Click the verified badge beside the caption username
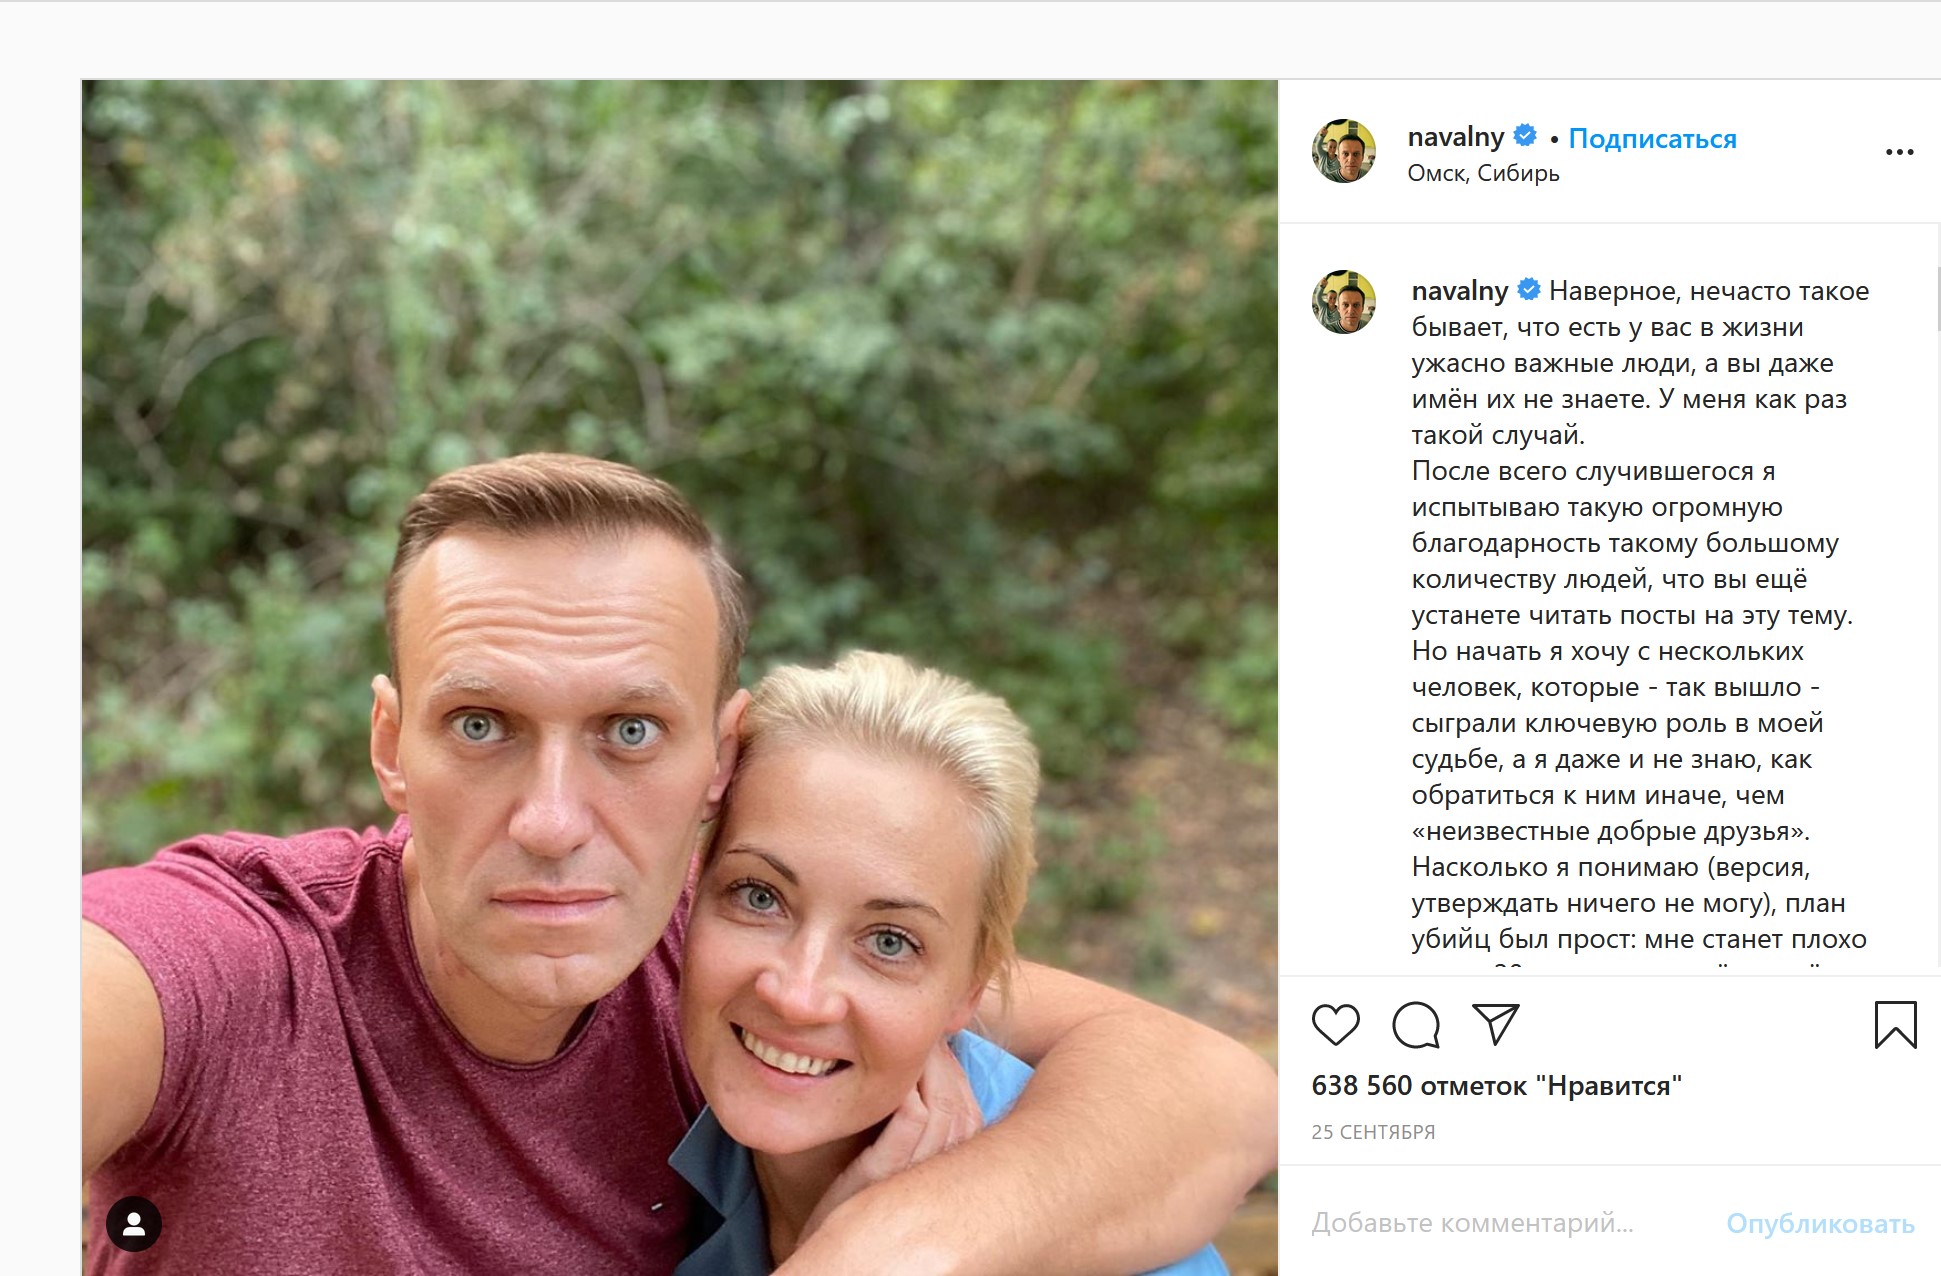1941x1276 pixels. [1529, 291]
